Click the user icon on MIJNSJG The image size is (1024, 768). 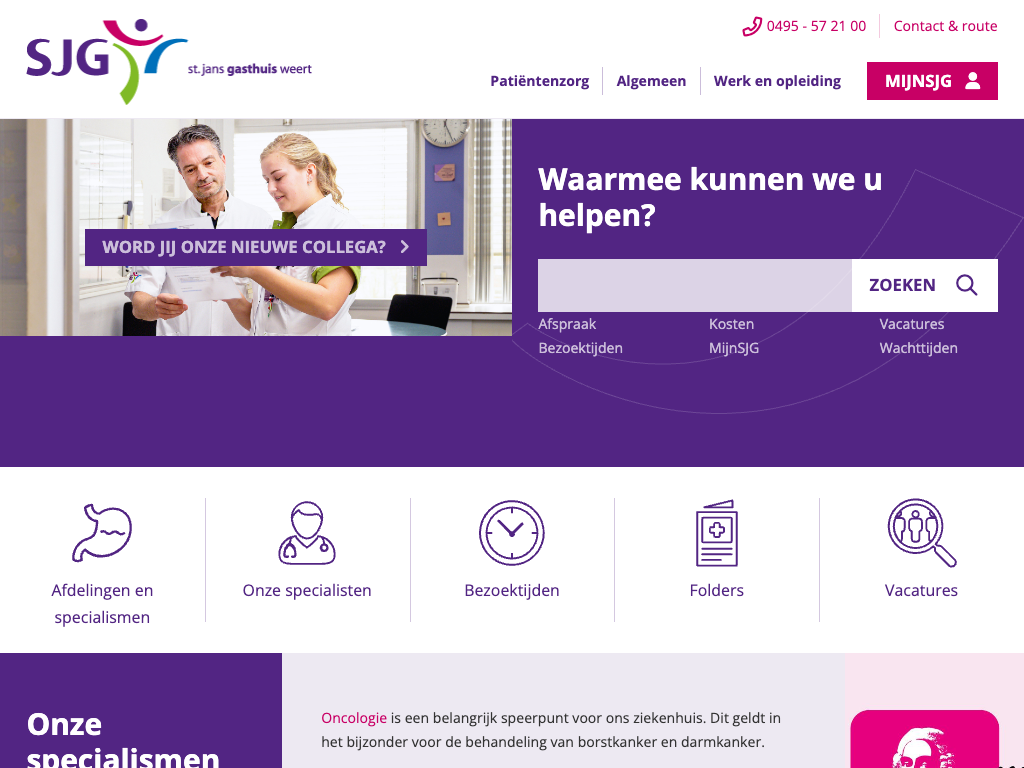click(x=972, y=81)
